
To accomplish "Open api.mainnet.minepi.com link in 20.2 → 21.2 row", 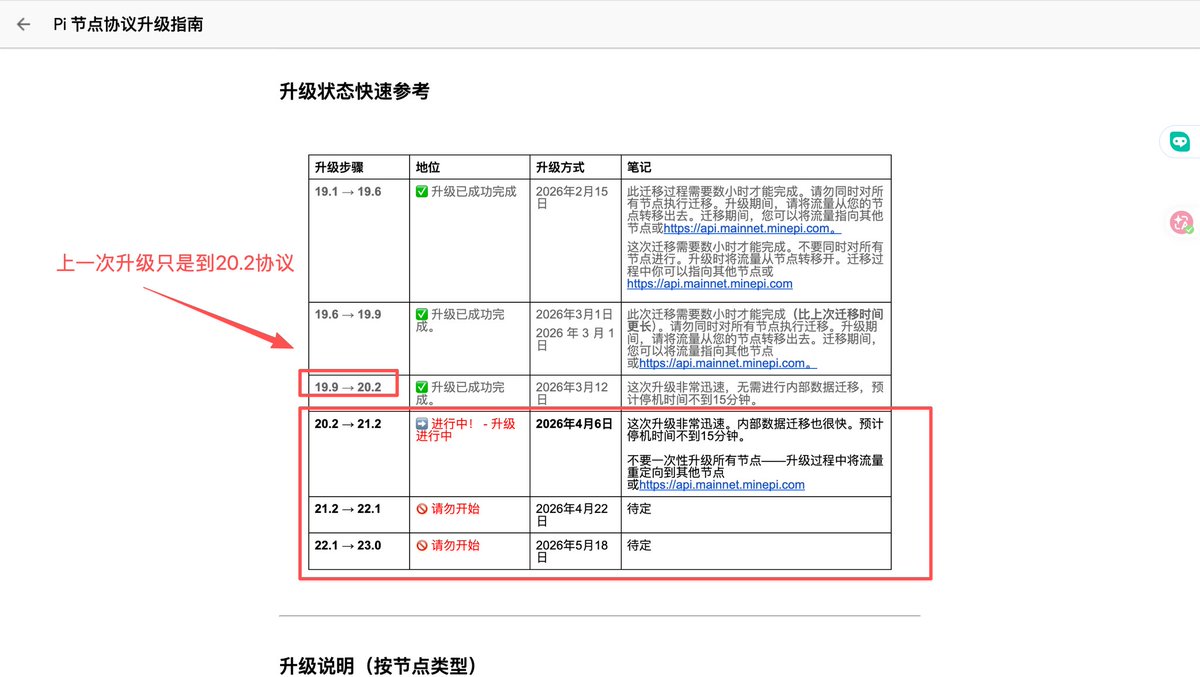I will 722,485.
